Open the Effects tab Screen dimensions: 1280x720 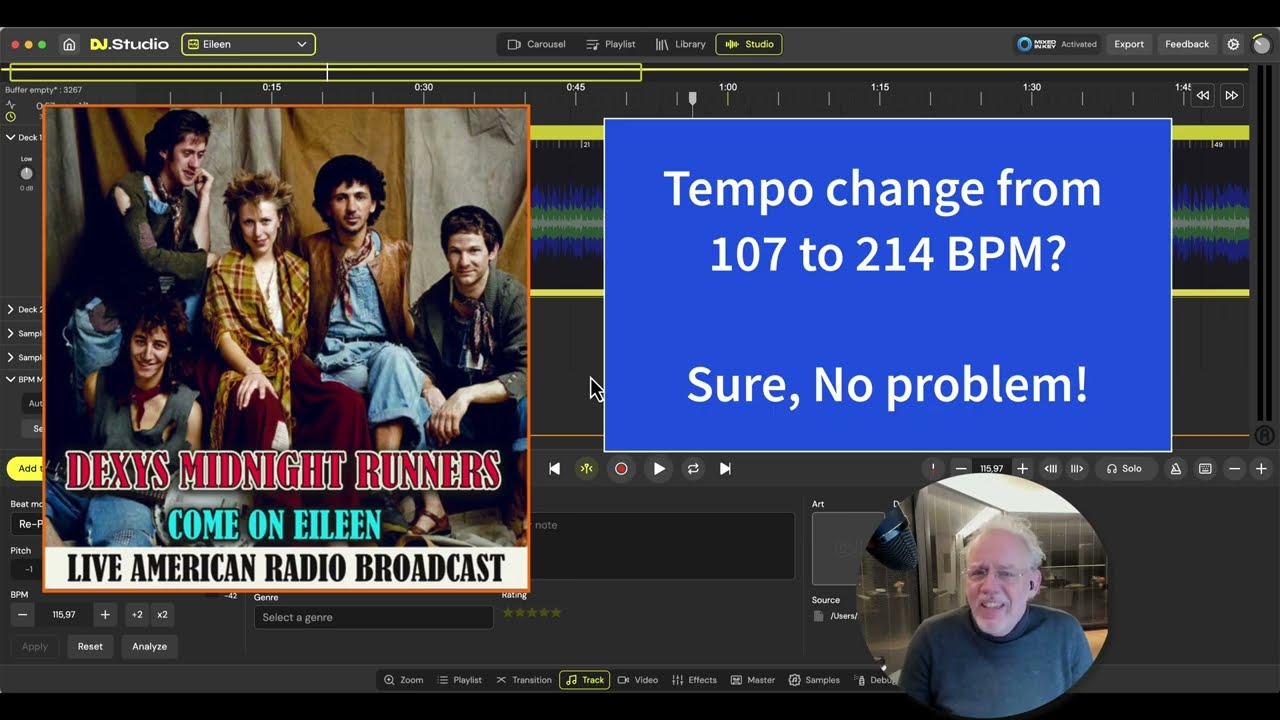(695, 680)
